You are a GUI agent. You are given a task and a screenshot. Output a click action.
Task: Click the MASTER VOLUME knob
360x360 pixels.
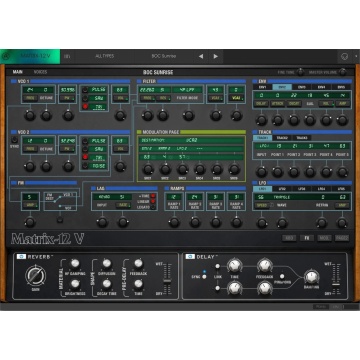pyautogui.click(x=343, y=72)
